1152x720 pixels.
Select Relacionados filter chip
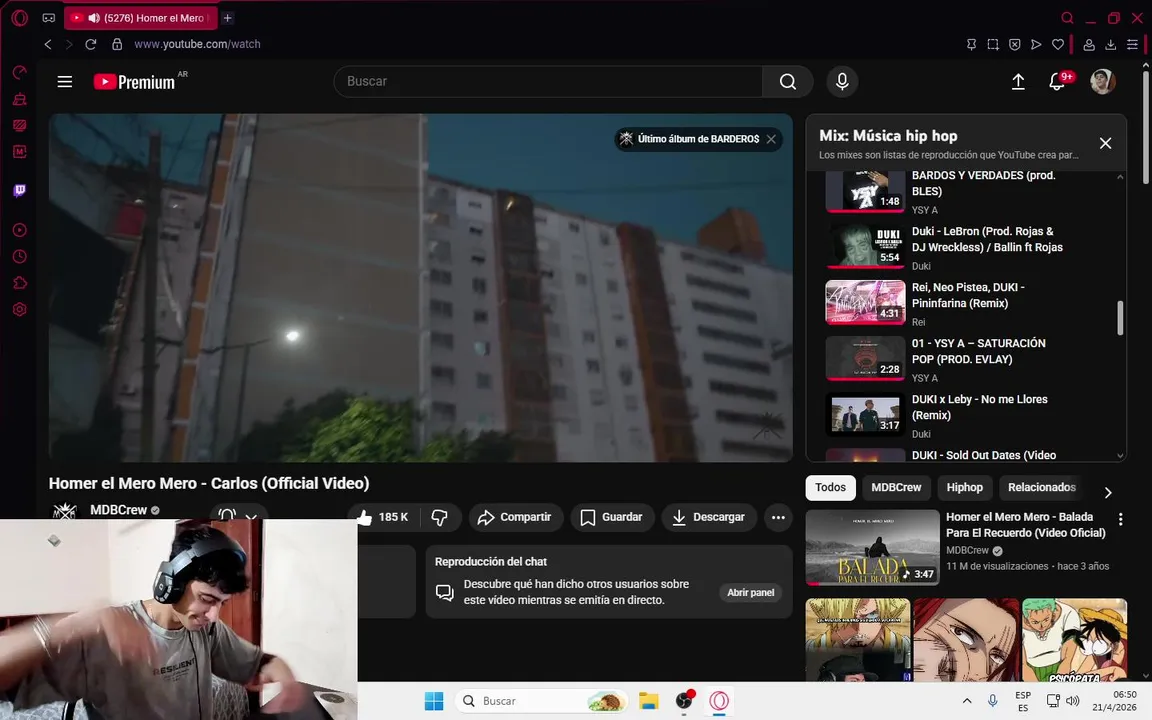(1041, 487)
